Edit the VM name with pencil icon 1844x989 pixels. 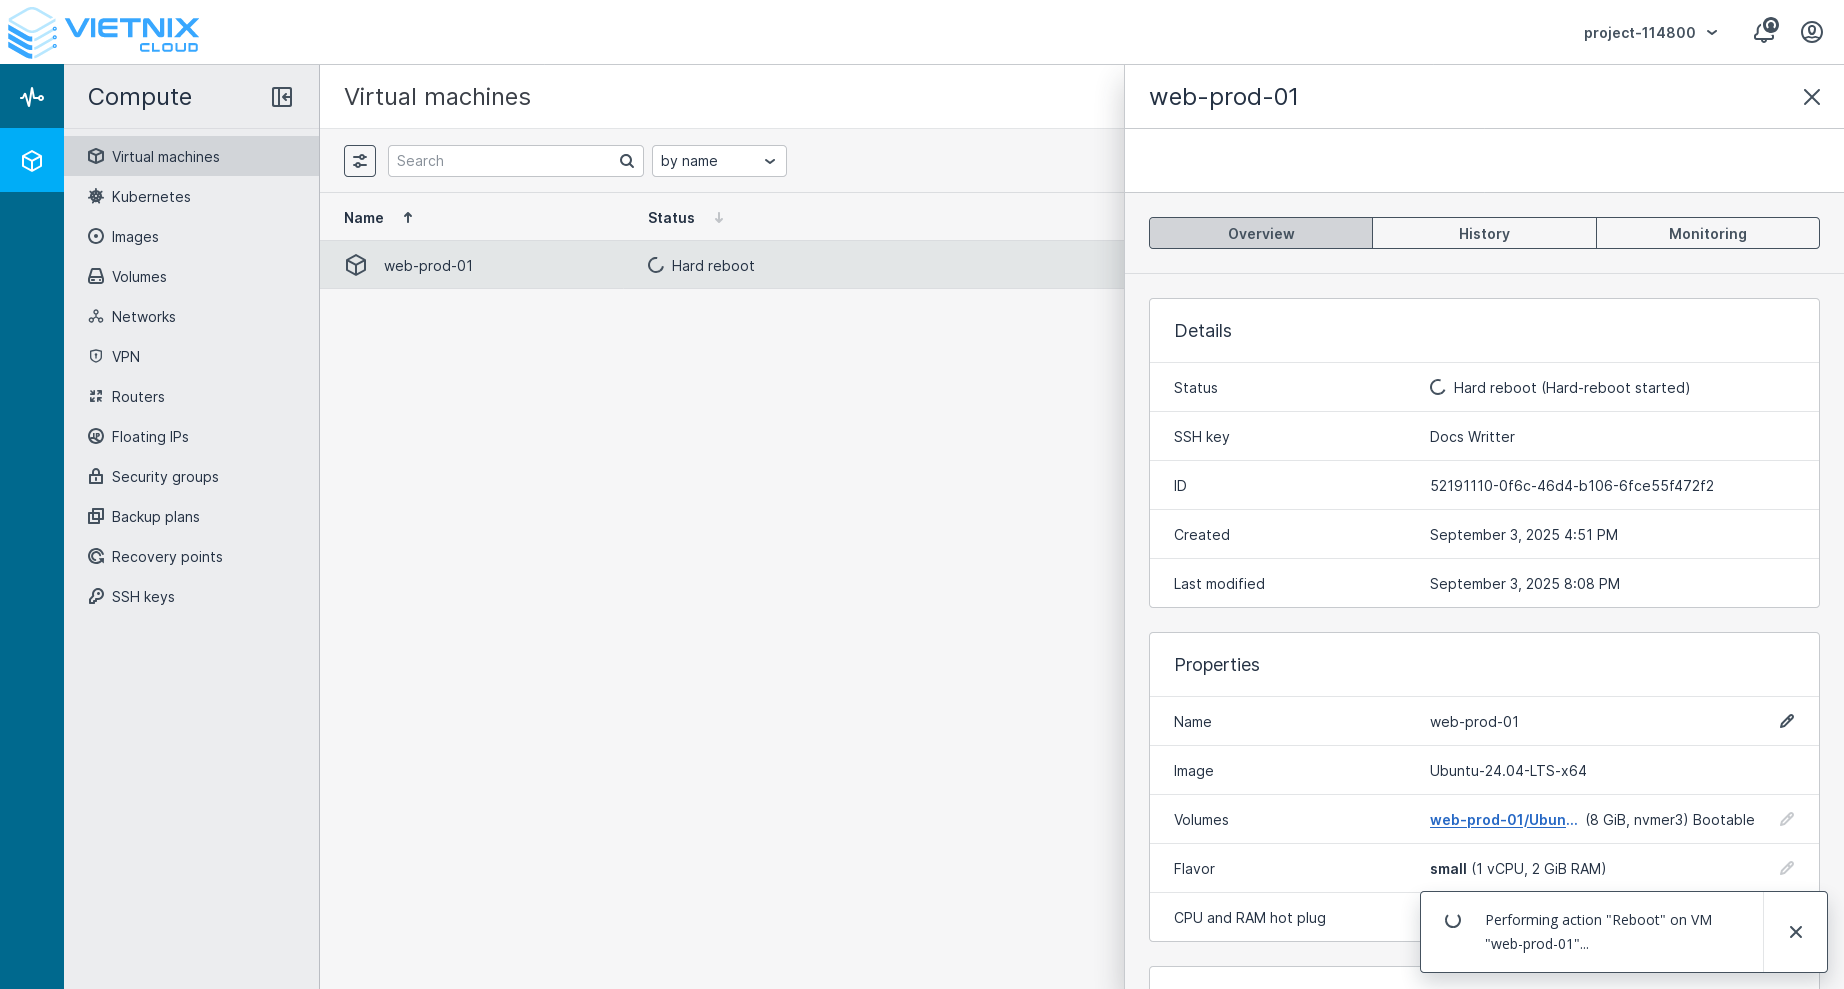pos(1786,721)
